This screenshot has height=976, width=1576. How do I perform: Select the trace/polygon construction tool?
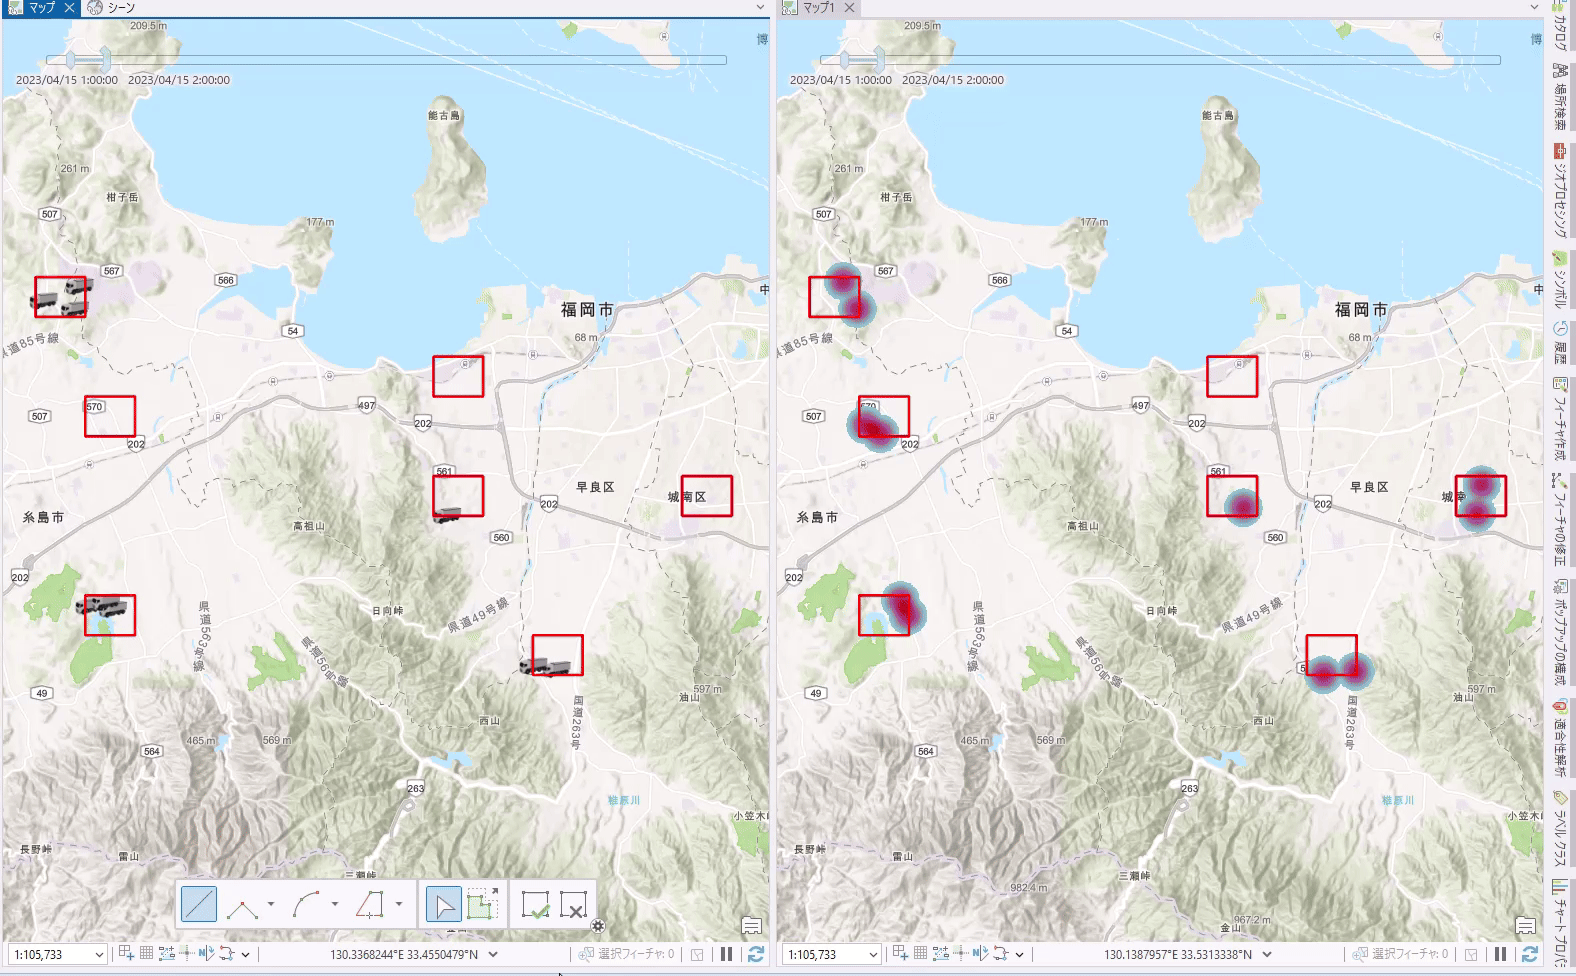pos(370,905)
